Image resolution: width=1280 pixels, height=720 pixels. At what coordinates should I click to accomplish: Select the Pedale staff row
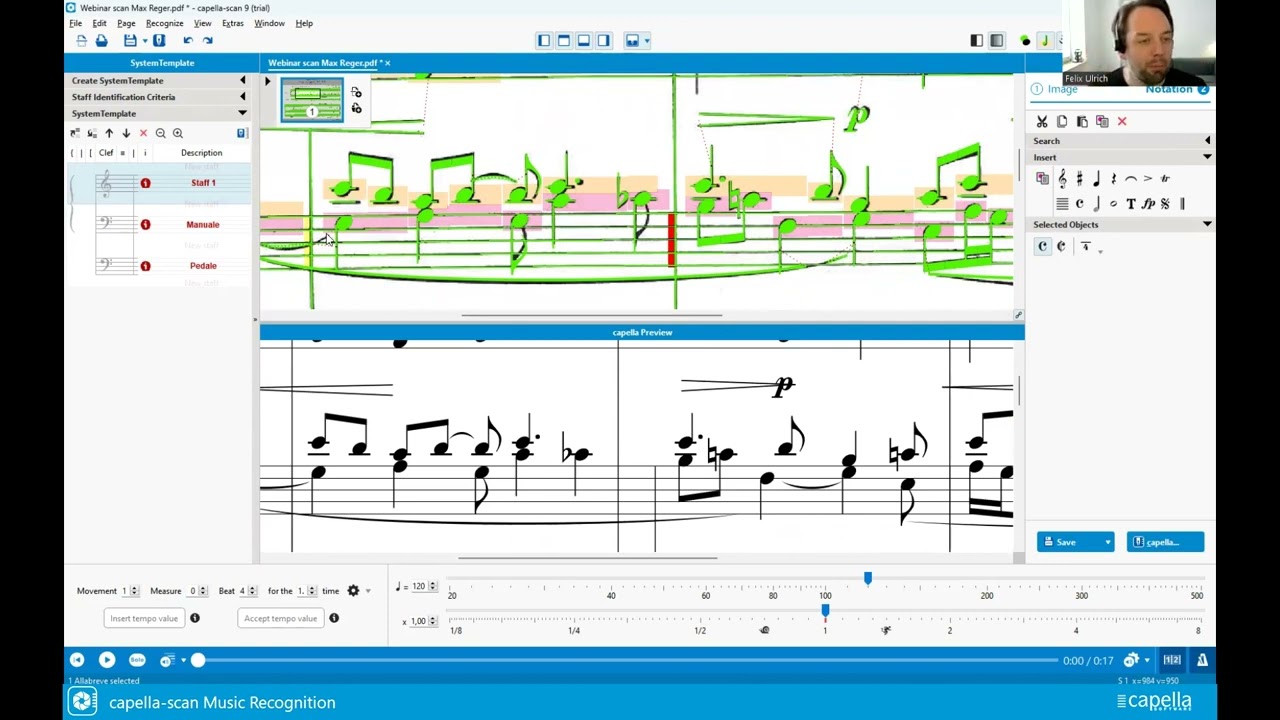coord(160,266)
